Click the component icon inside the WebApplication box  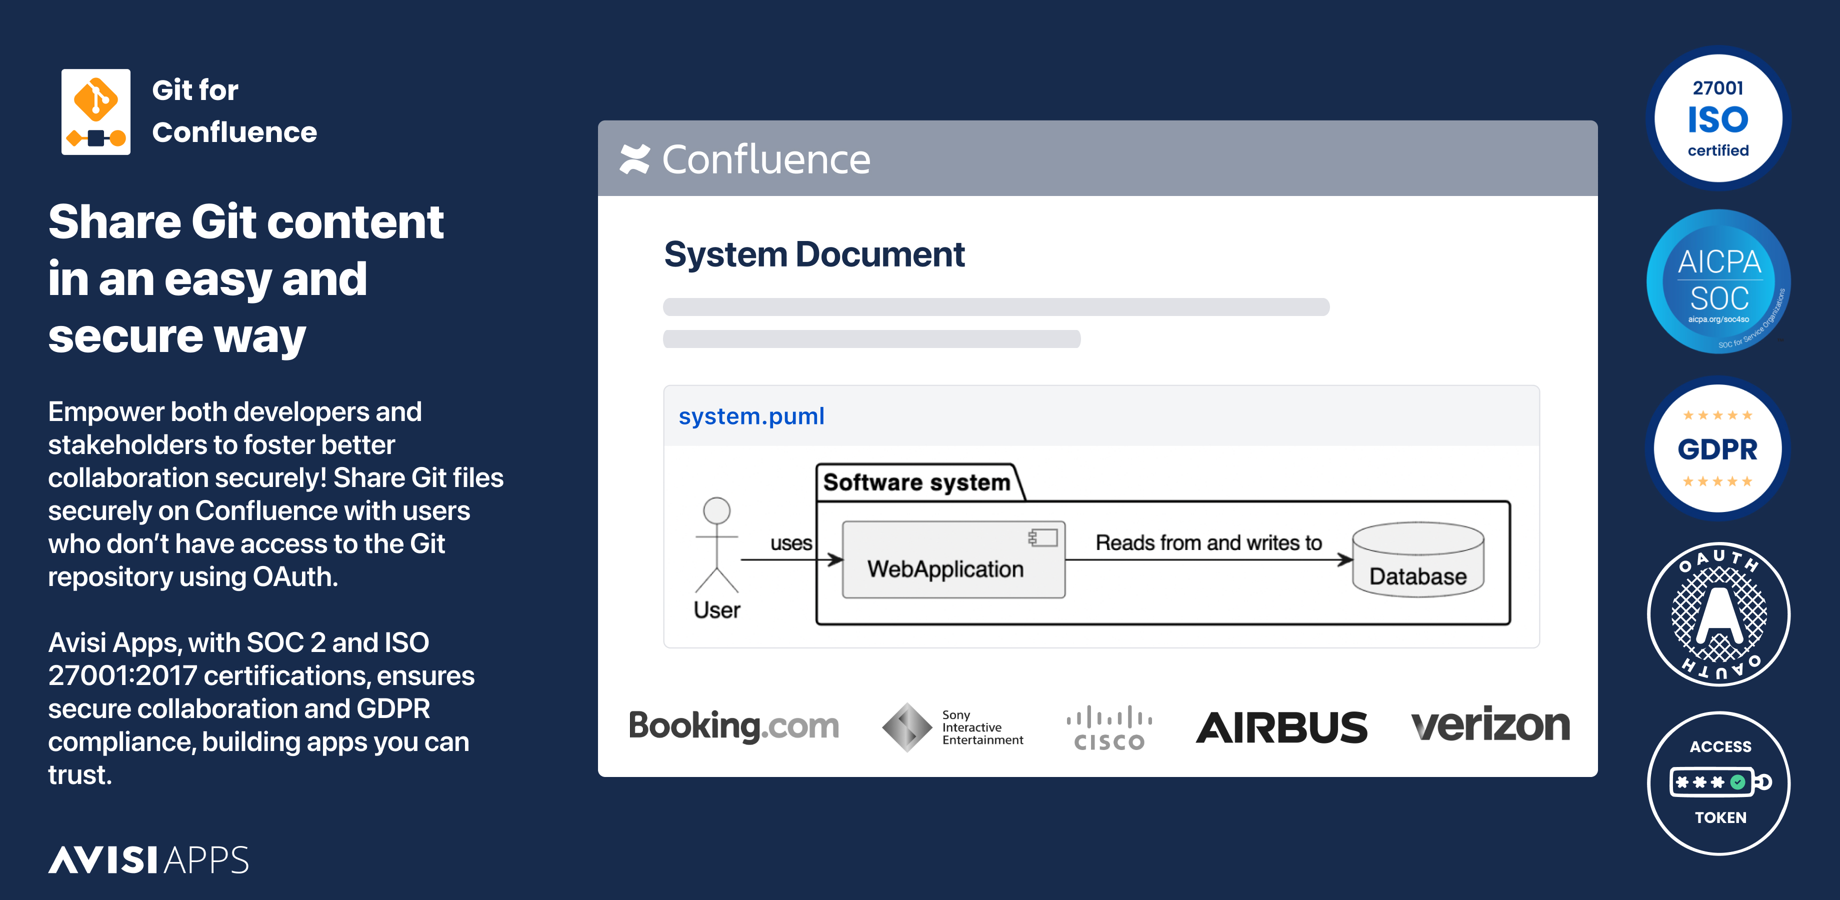tap(1043, 538)
